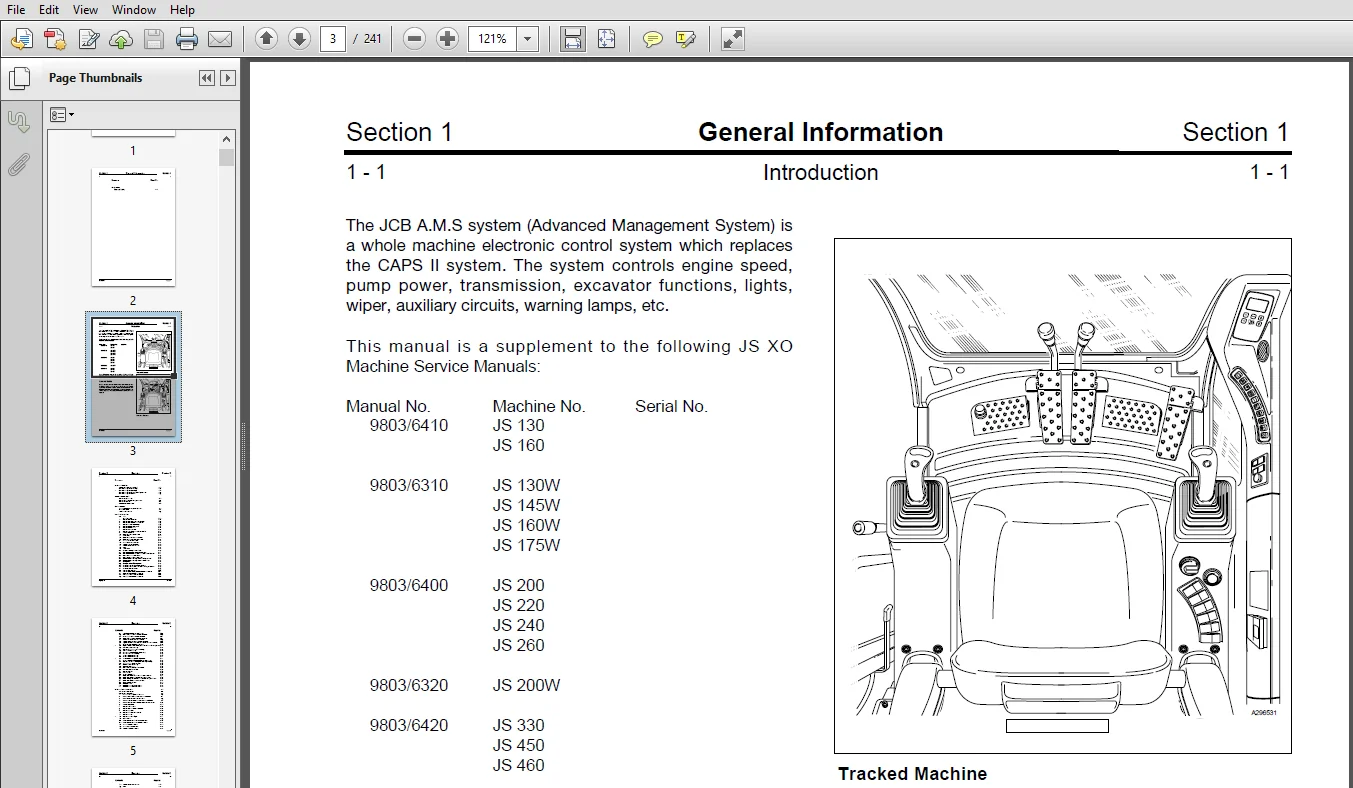The image size is (1353, 788).
Task: Click the fit width scrolling mode icon
Action: coord(572,39)
